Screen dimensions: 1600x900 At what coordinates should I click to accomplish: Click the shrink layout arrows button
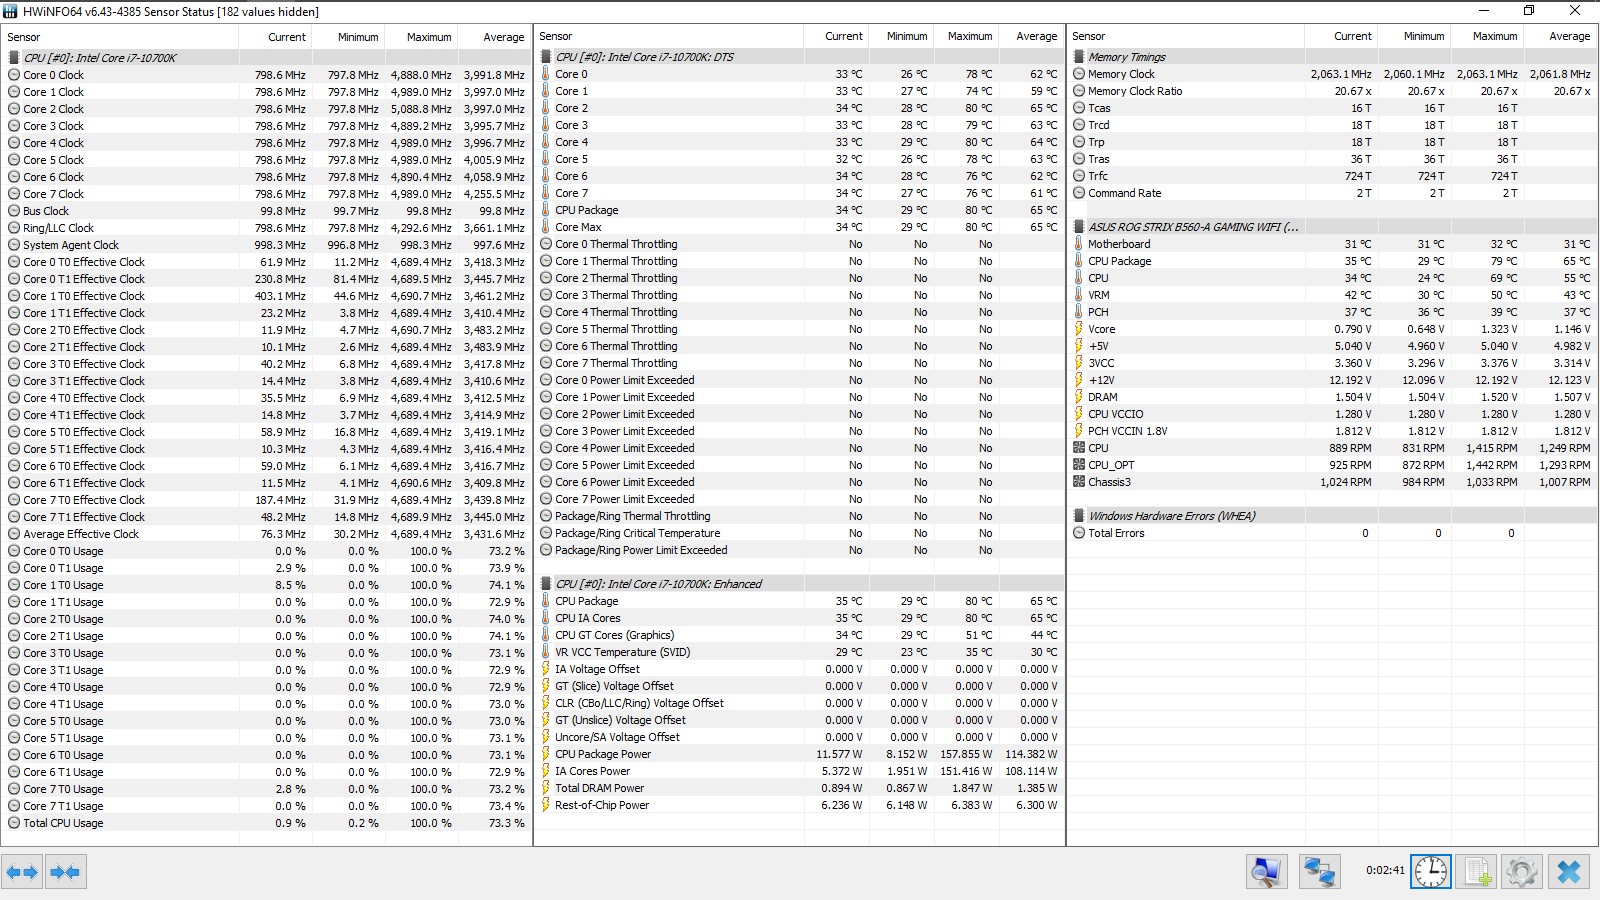coord(66,872)
